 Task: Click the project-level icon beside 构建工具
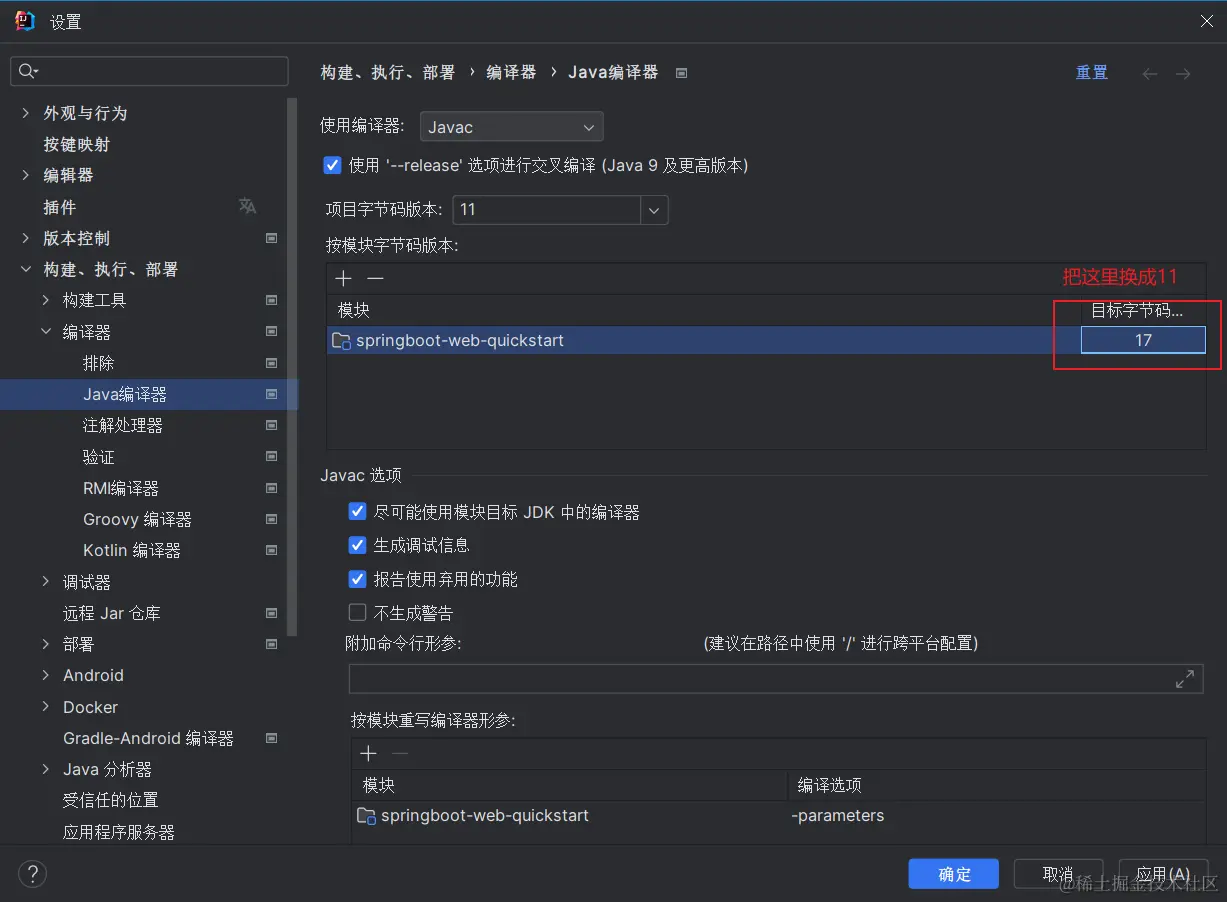coord(271,300)
